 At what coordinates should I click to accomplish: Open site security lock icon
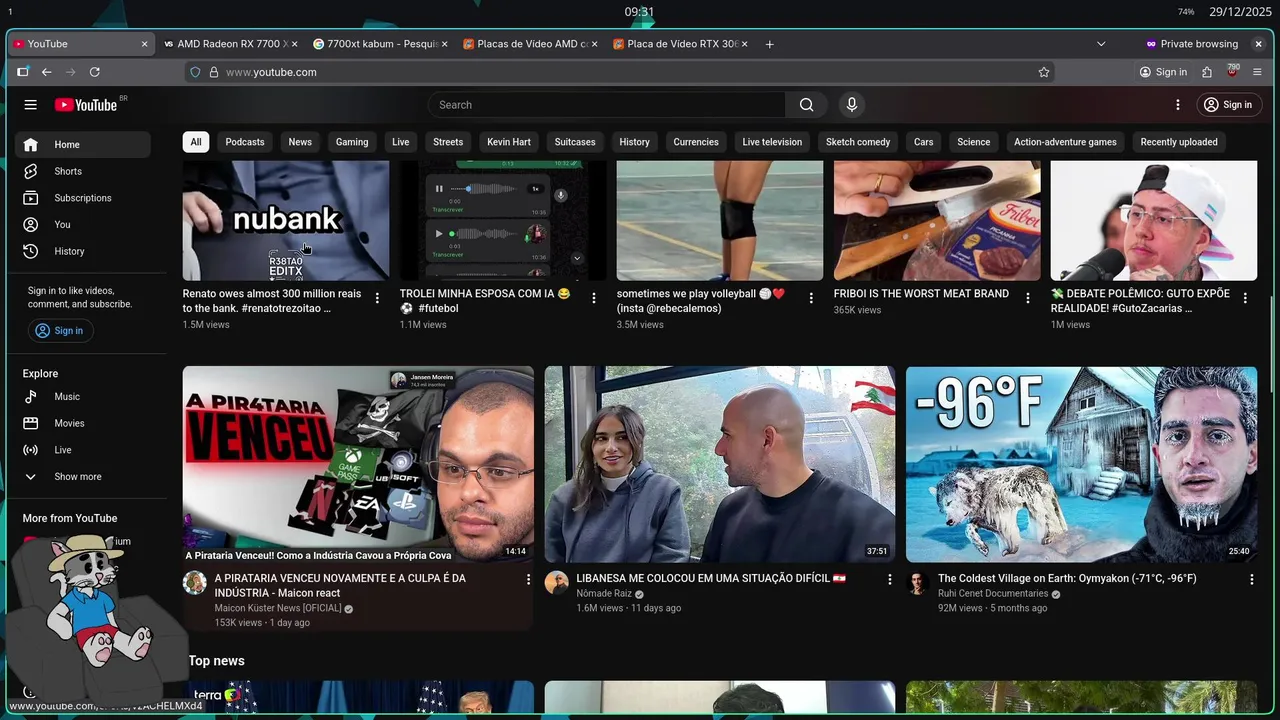[213, 72]
